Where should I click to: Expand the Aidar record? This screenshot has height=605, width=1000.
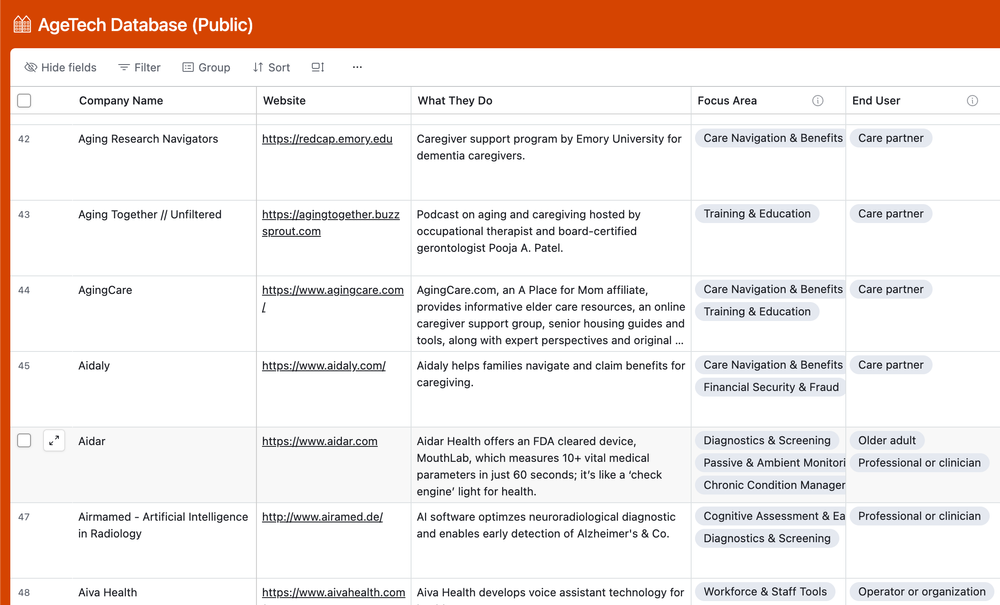click(54, 441)
